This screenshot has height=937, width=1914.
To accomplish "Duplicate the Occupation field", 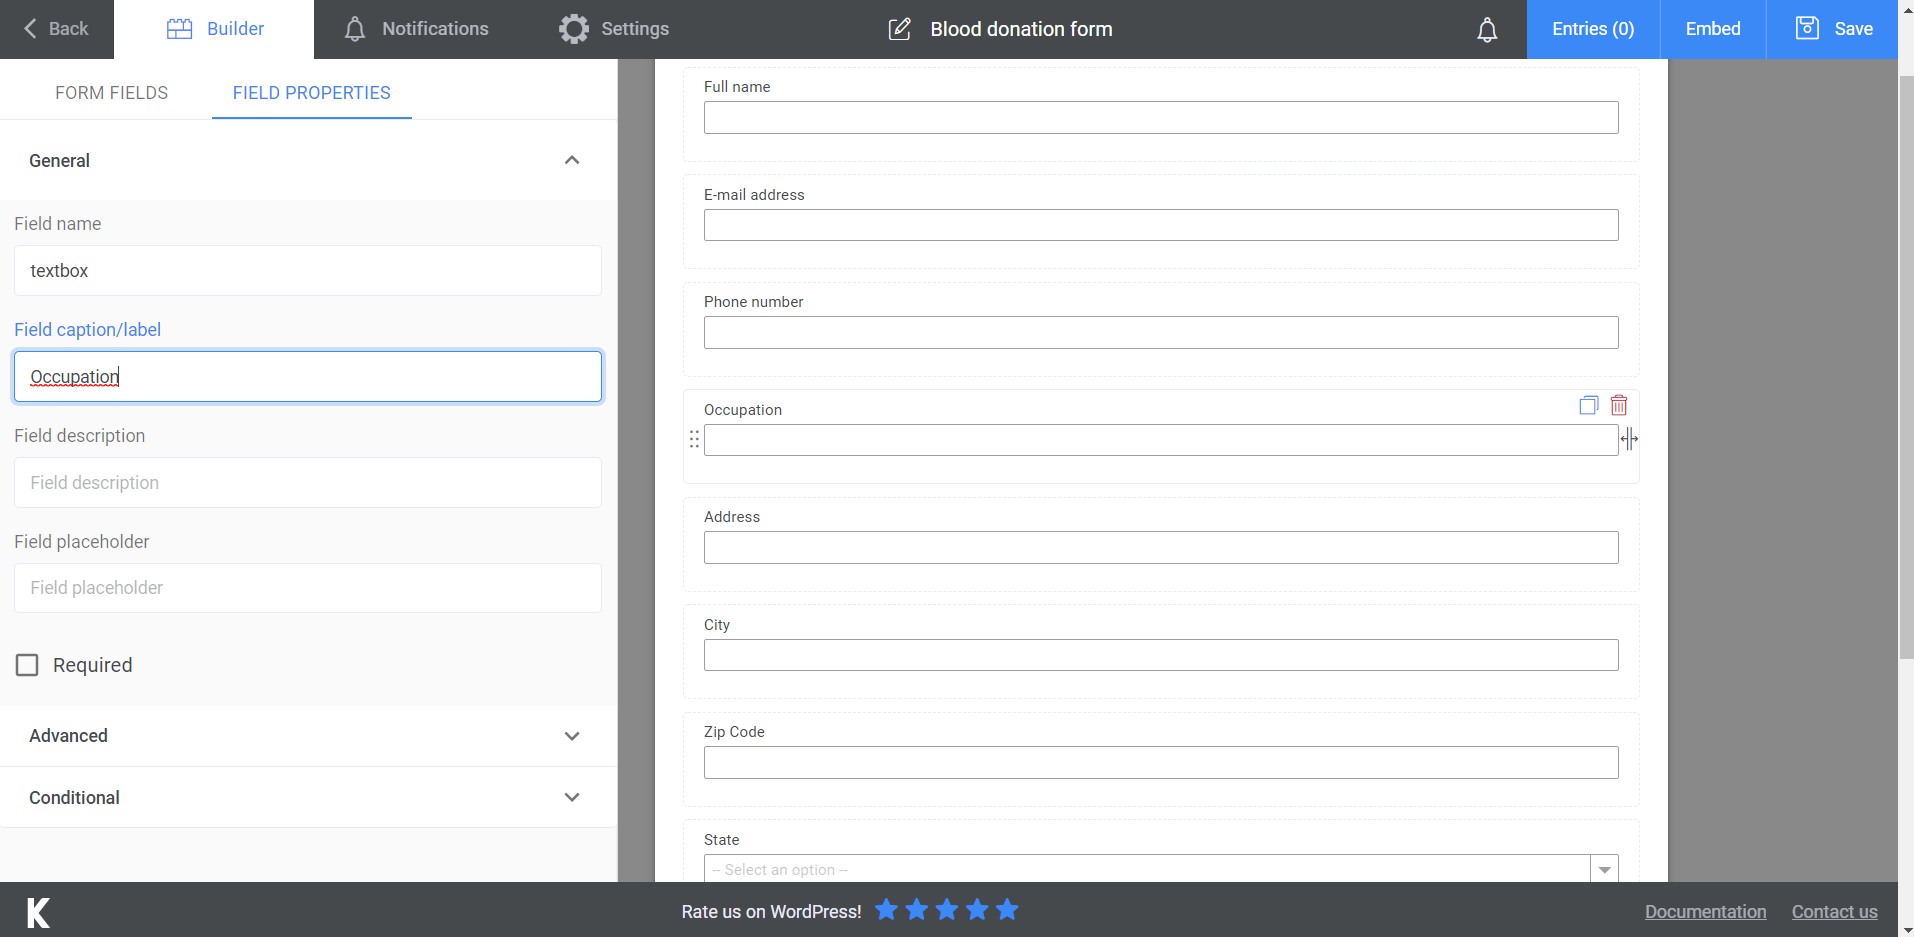I will 1588,405.
